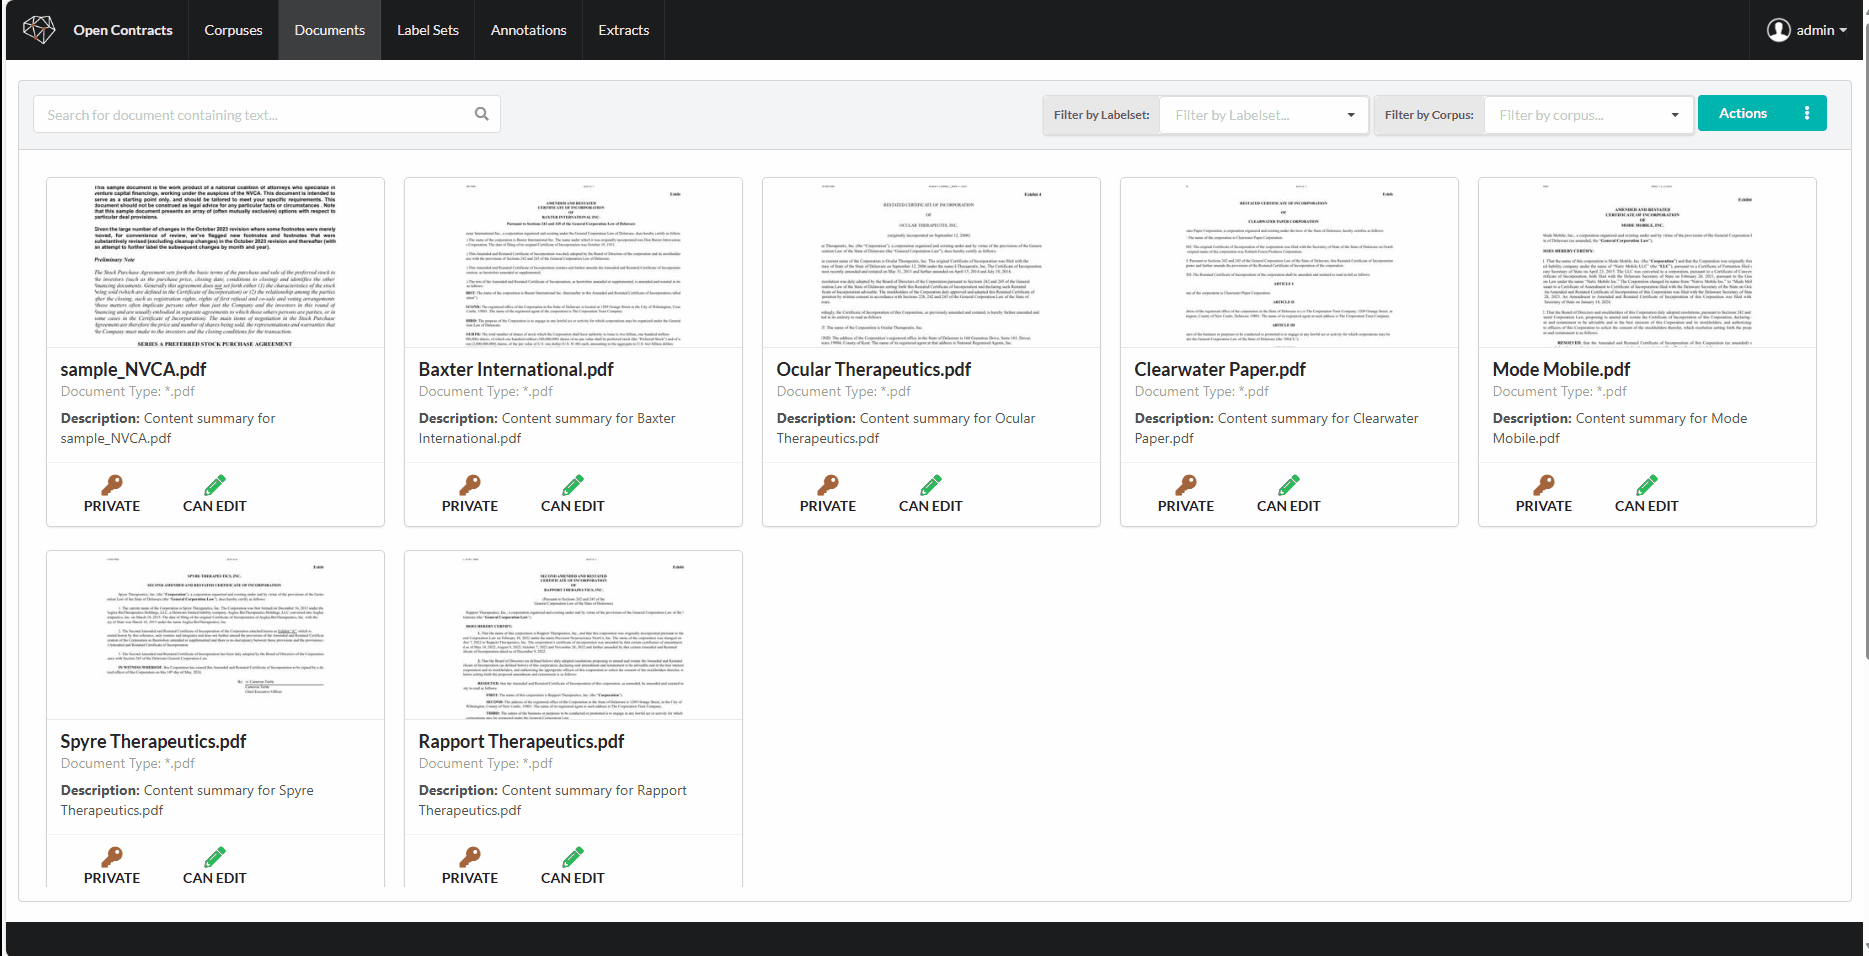Click the pencil icon on Baxter International.pdf card
This screenshot has height=956, width=1869.
[x=573, y=485]
